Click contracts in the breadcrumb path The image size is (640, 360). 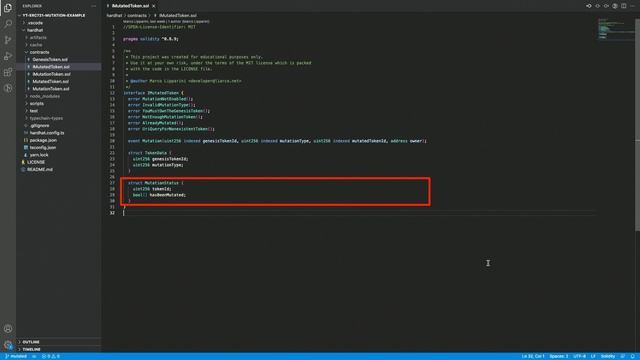coord(137,16)
